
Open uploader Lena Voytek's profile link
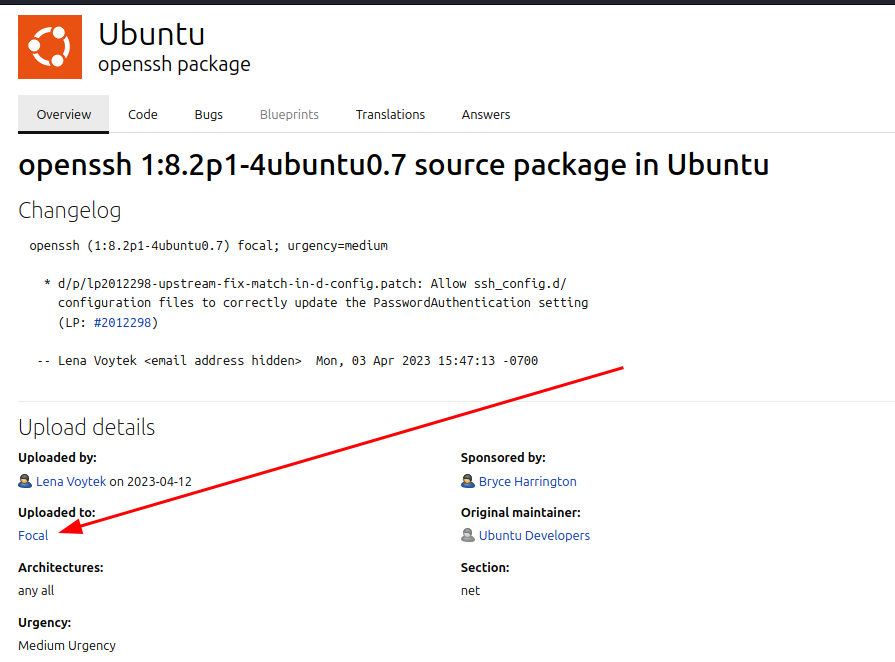point(71,482)
